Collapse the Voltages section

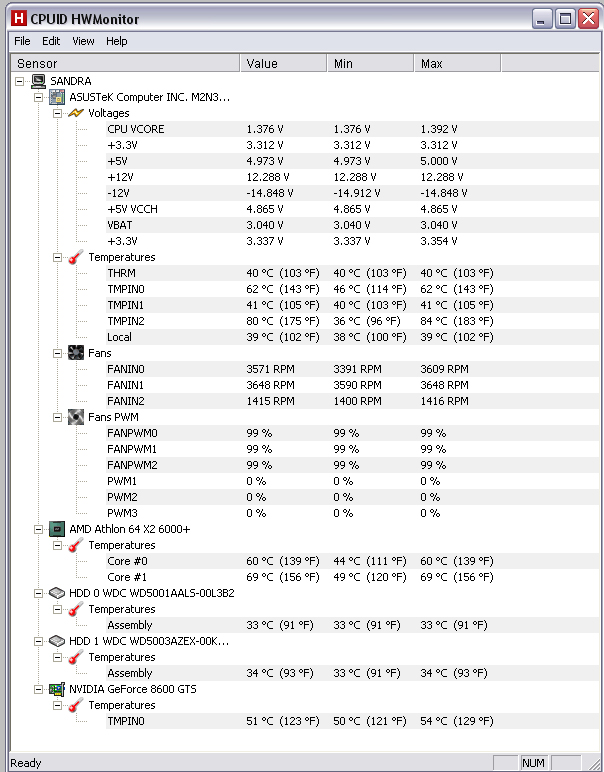pos(58,113)
